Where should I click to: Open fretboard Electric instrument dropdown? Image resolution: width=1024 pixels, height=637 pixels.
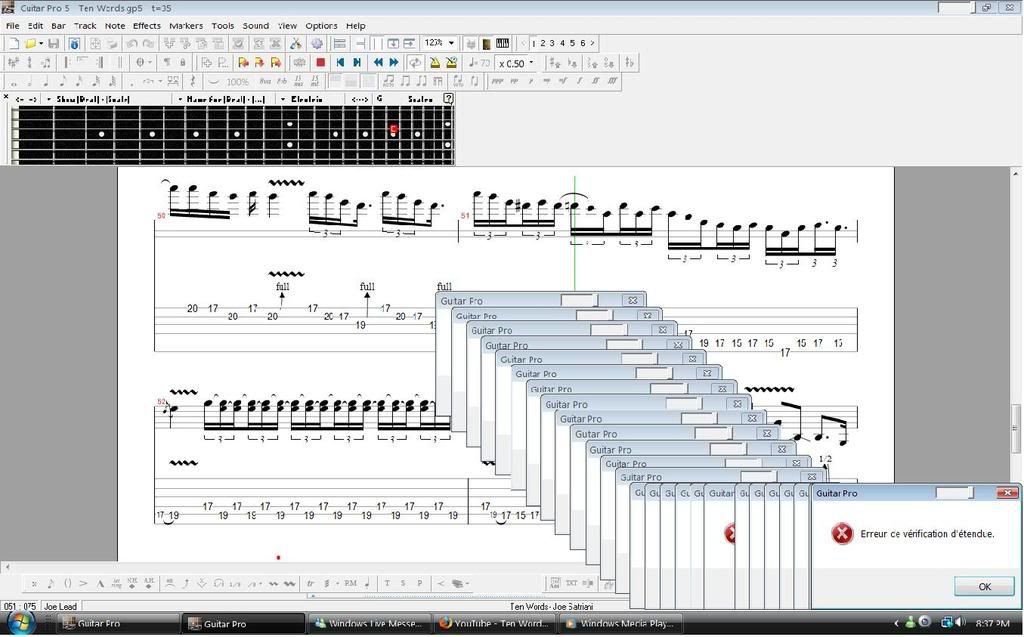click(283, 99)
